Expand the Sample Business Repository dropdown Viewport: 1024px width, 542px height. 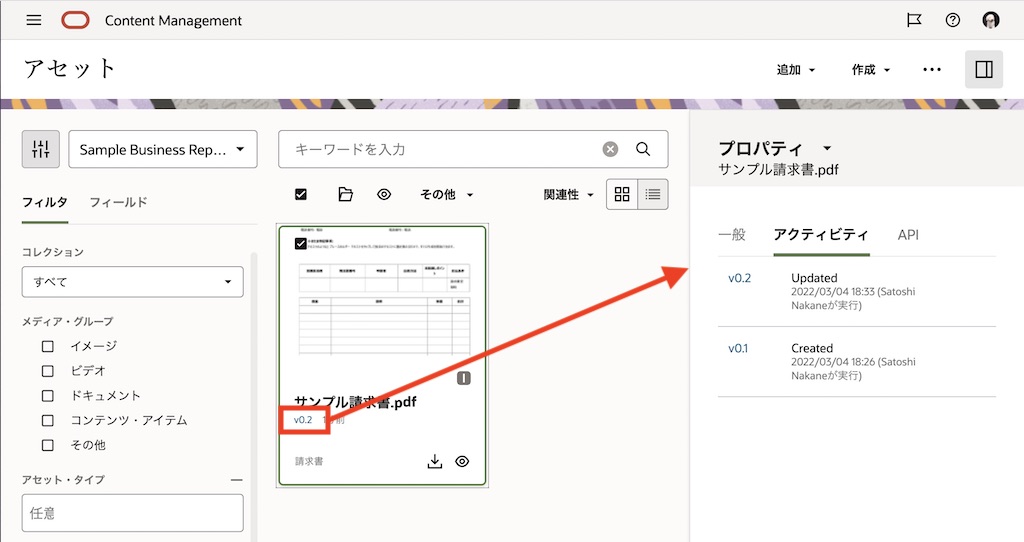163,149
